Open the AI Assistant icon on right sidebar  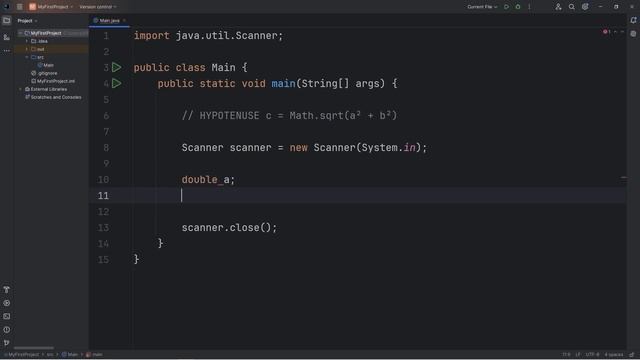633,34
